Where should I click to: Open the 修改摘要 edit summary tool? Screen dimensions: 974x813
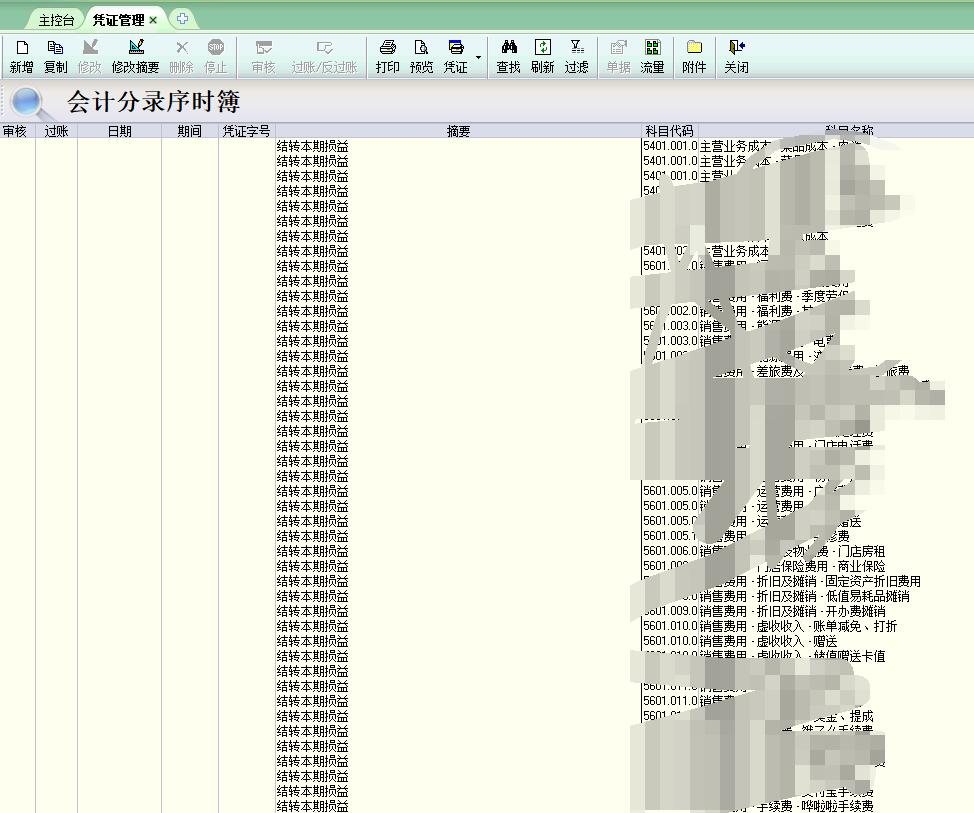[x=135, y=57]
